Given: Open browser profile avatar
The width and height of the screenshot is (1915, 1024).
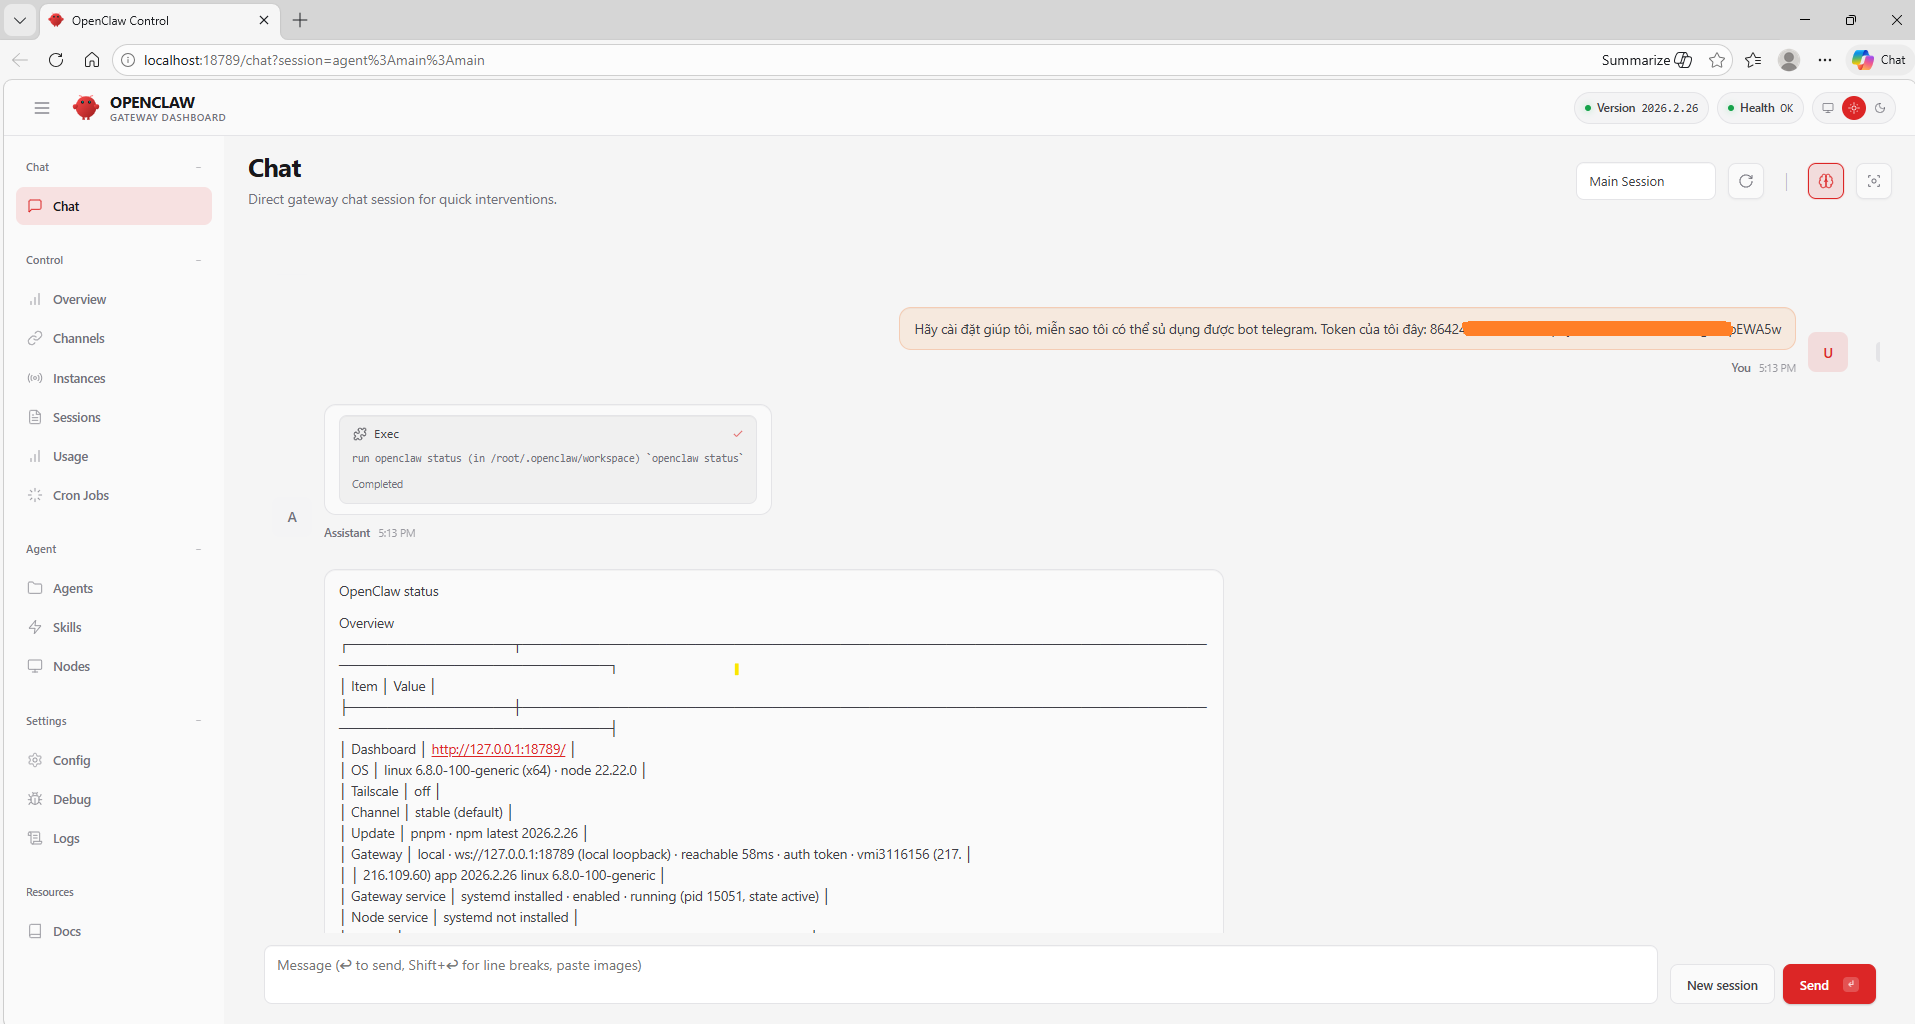Looking at the screenshot, I should [1789, 60].
